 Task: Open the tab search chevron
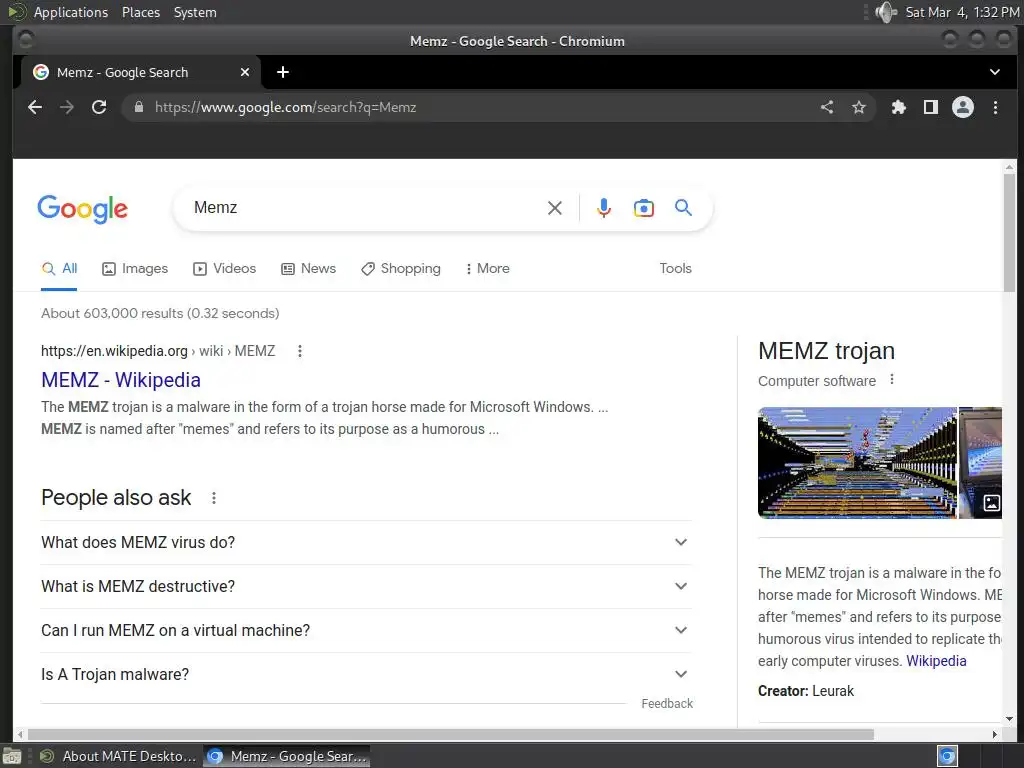tap(995, 72)
